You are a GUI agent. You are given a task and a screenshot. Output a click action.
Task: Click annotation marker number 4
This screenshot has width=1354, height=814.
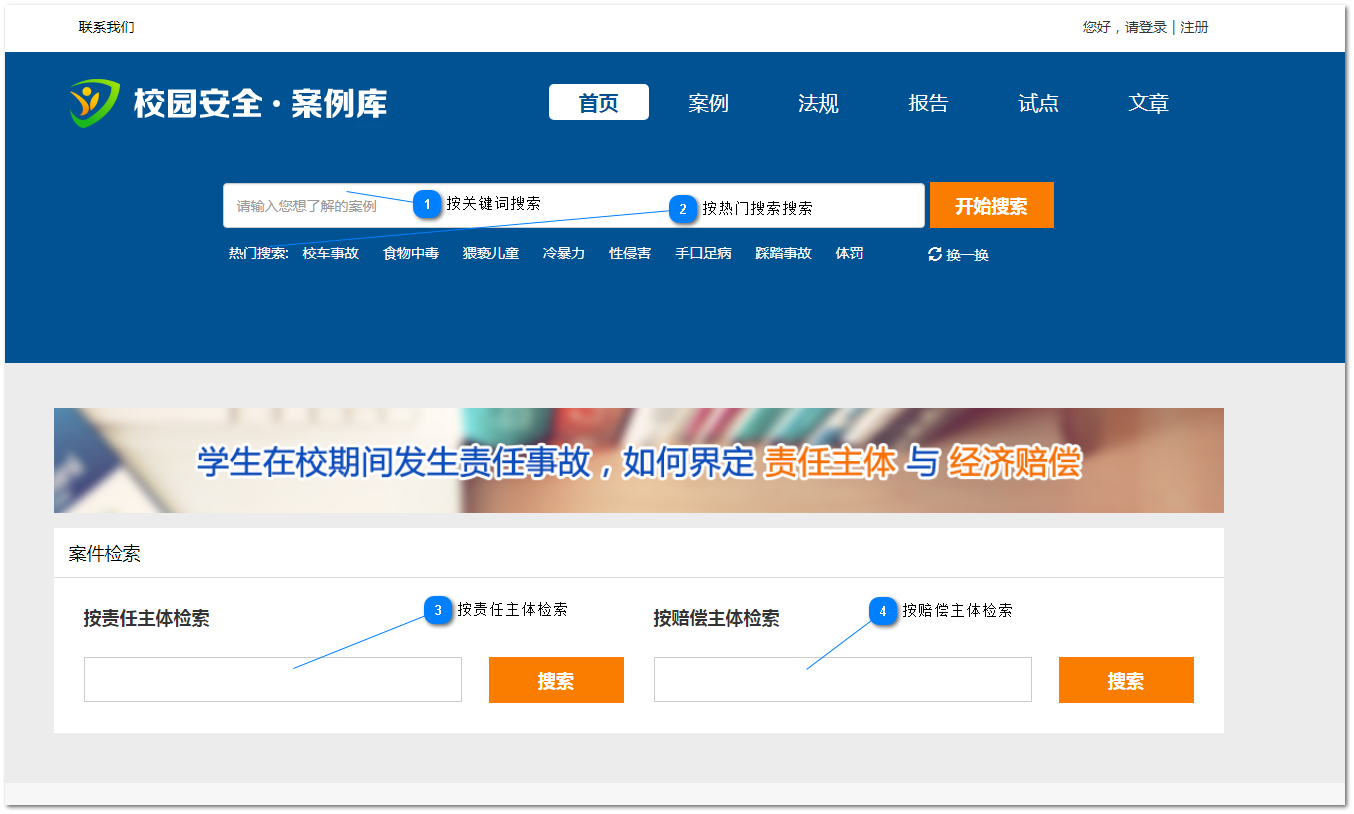(x=883, y=611)
